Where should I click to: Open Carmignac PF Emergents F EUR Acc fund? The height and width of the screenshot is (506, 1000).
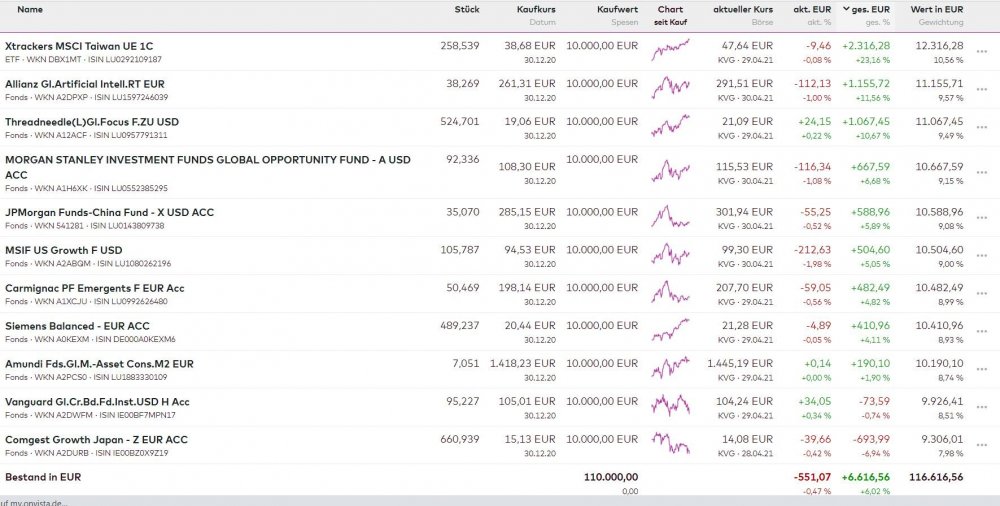coord(95,288)
